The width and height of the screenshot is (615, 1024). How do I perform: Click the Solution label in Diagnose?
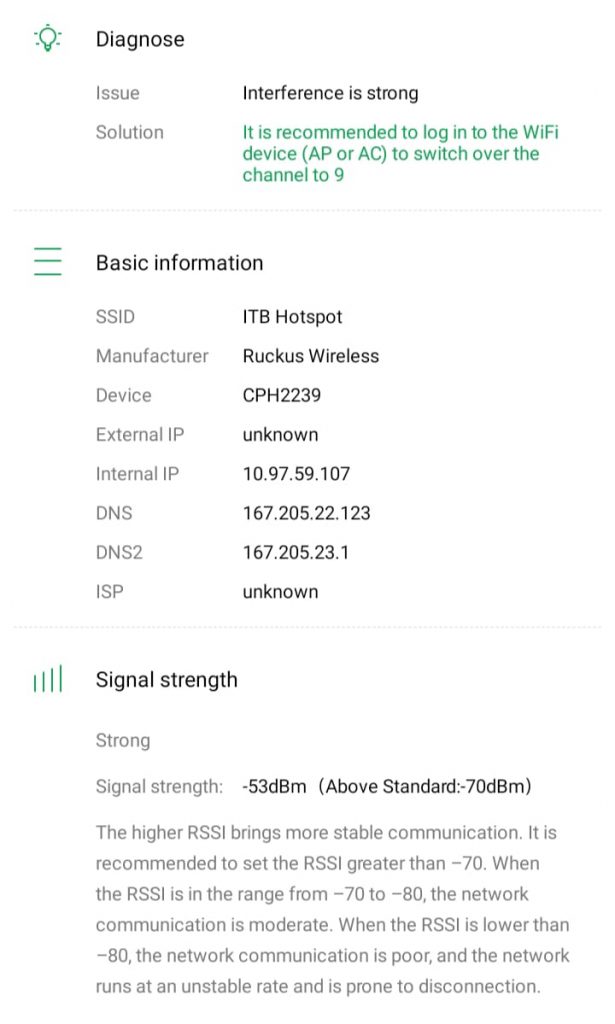129,132
